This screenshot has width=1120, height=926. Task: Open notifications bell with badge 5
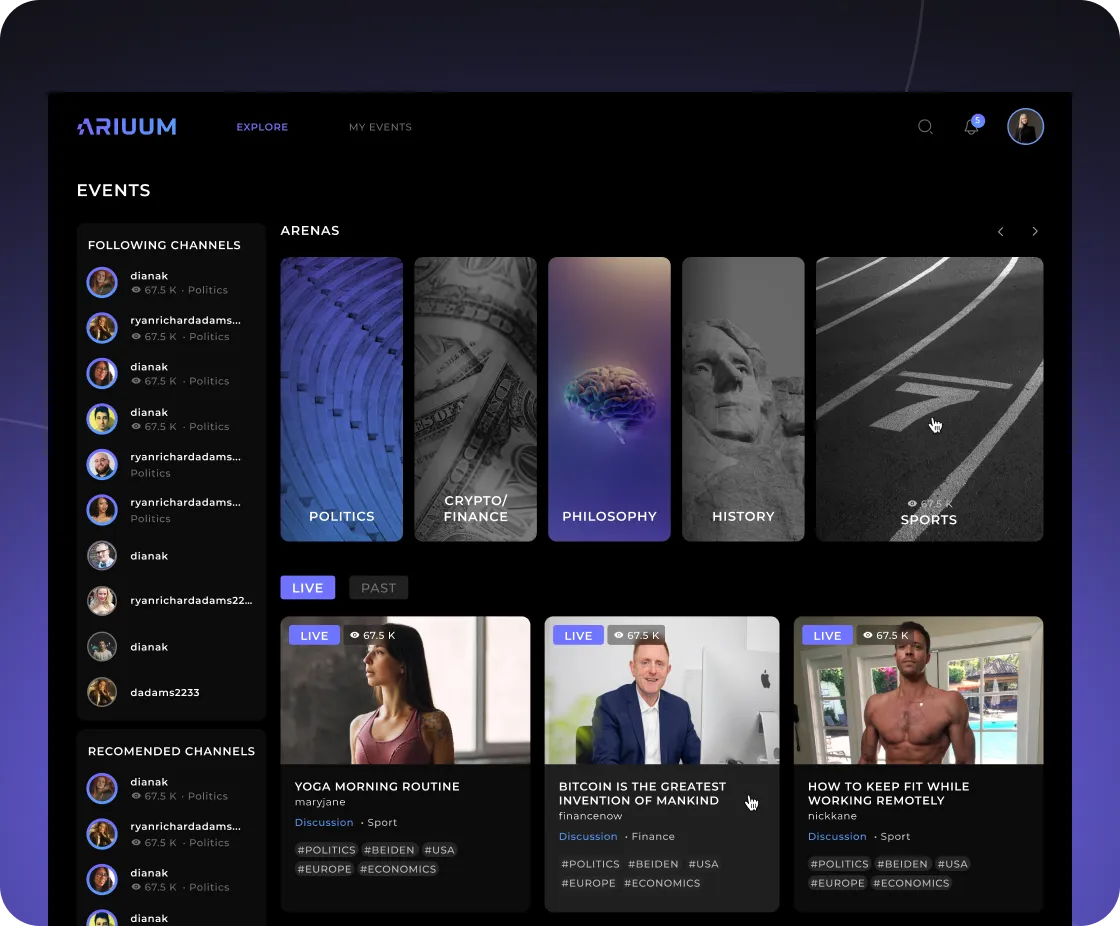coord(973,126)
